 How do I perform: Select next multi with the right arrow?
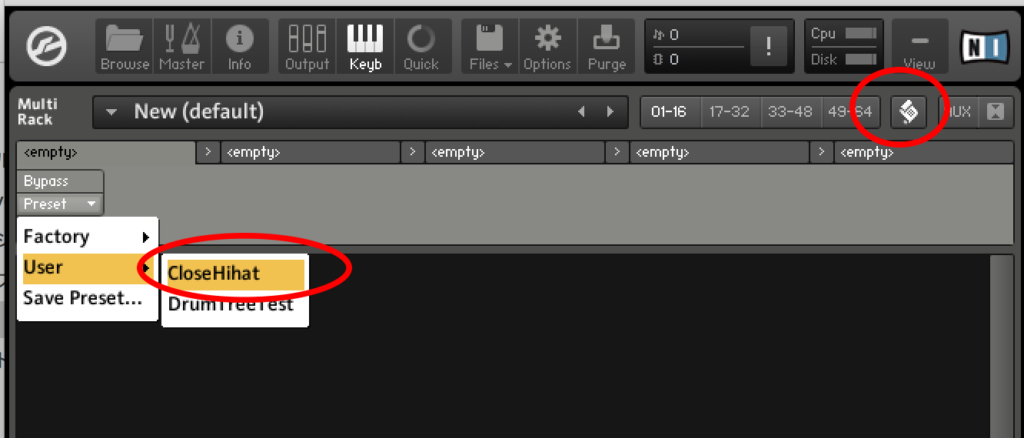(610, 112)
